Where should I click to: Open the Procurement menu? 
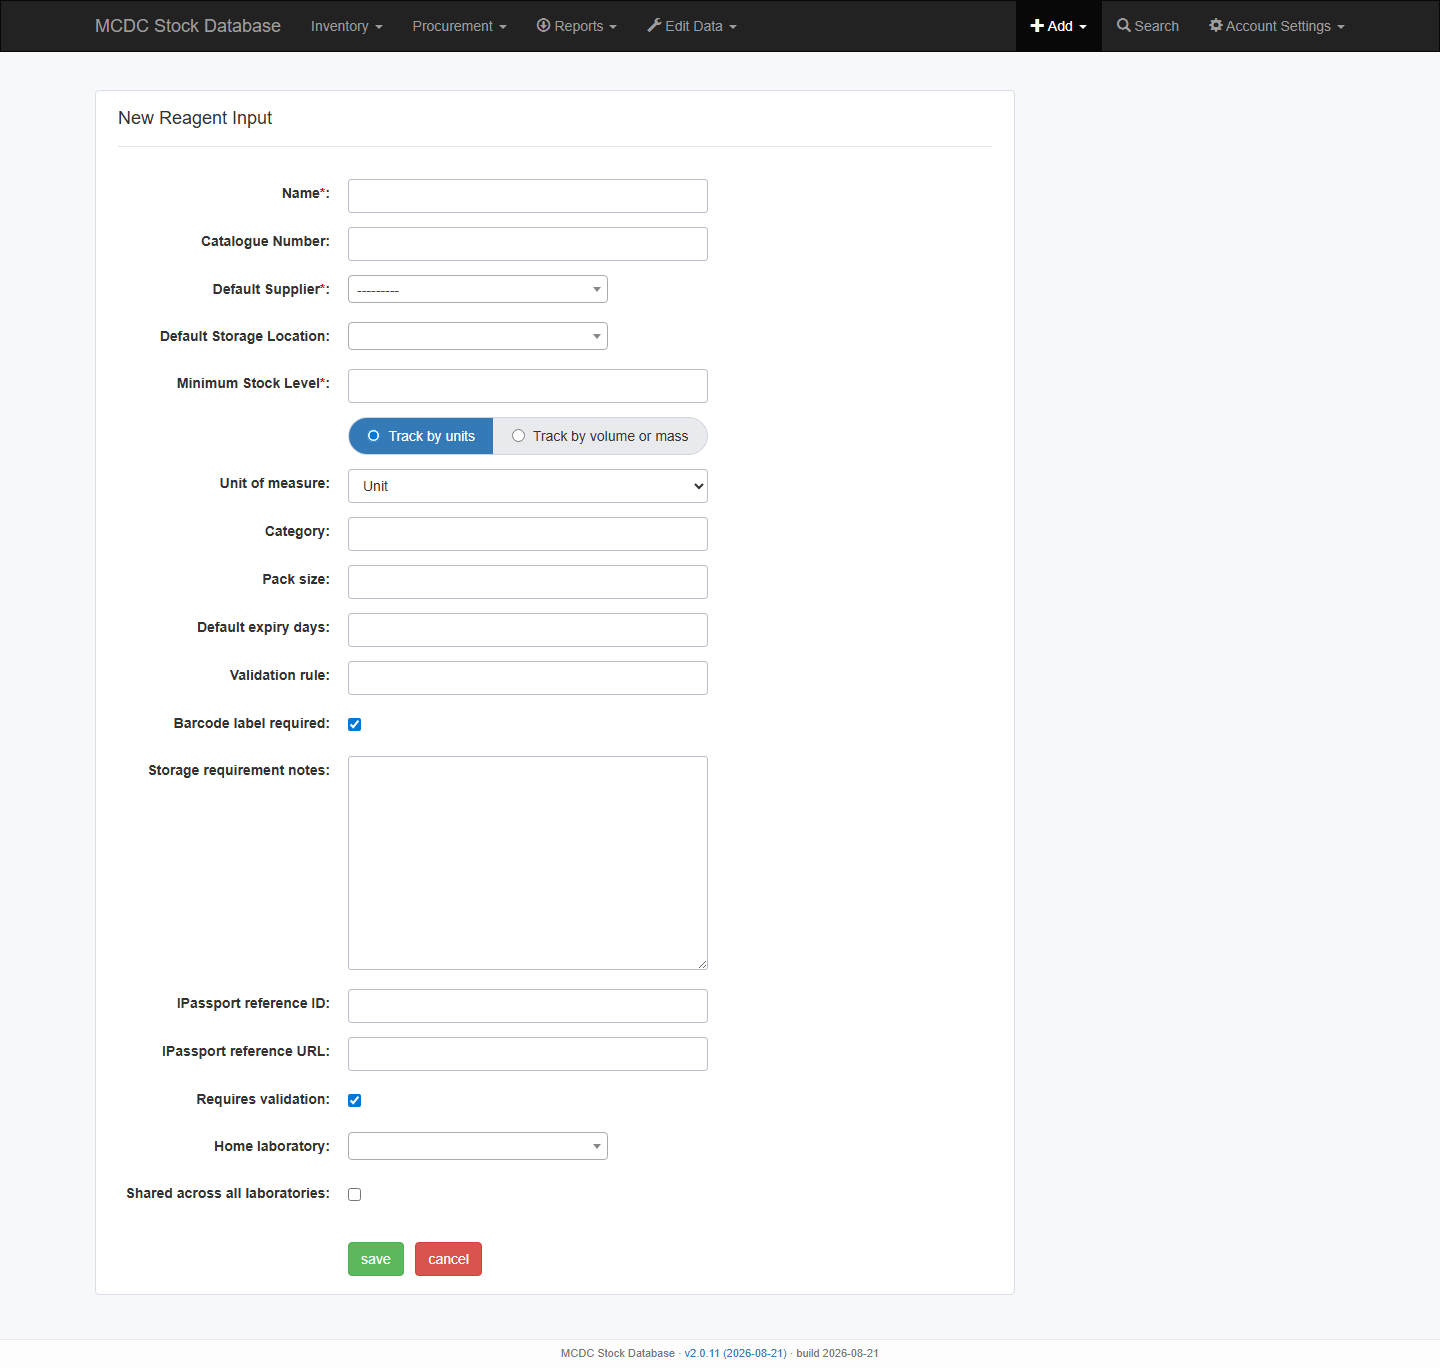[x=460, y=26]
